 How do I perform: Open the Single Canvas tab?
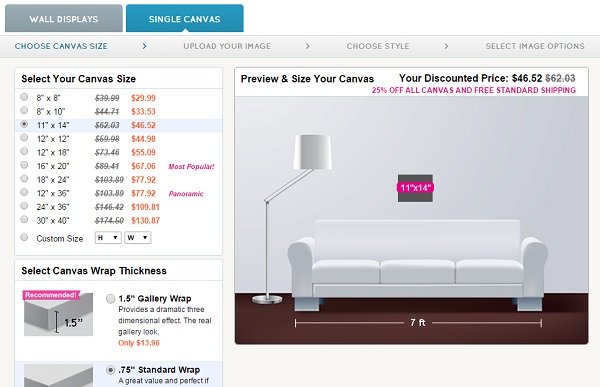click(184, 18)
